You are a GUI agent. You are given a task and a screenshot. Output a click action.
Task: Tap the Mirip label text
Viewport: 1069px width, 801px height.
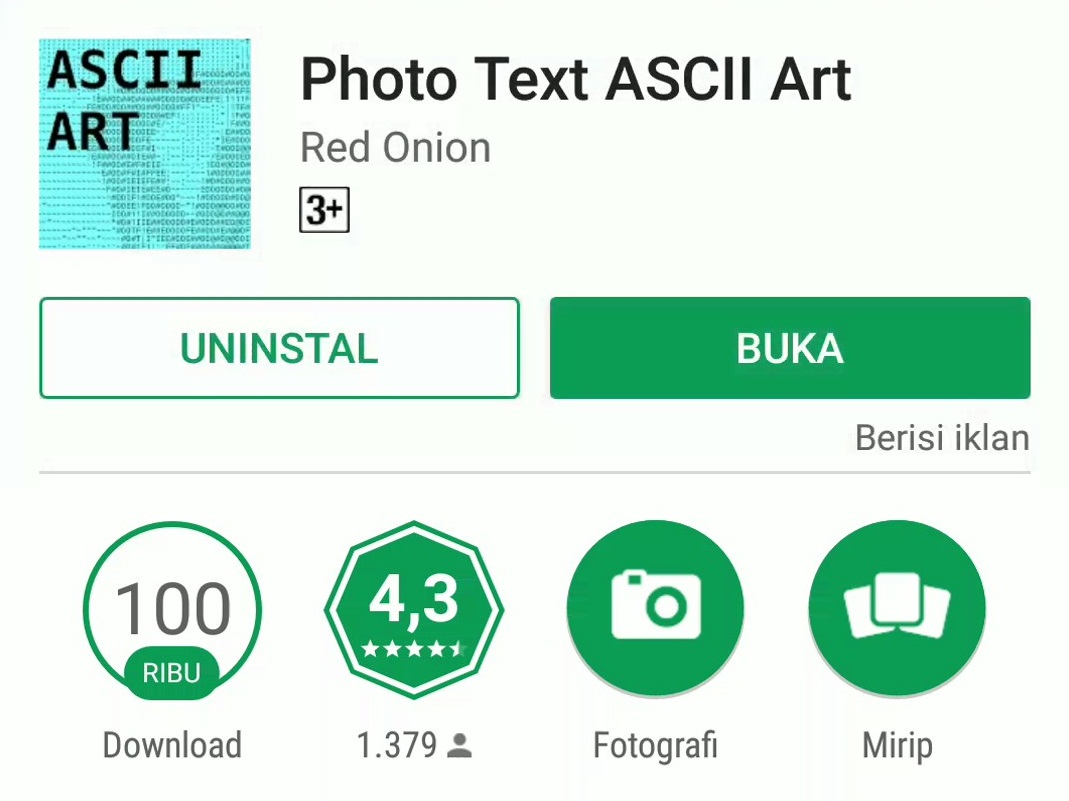(897, 746)
